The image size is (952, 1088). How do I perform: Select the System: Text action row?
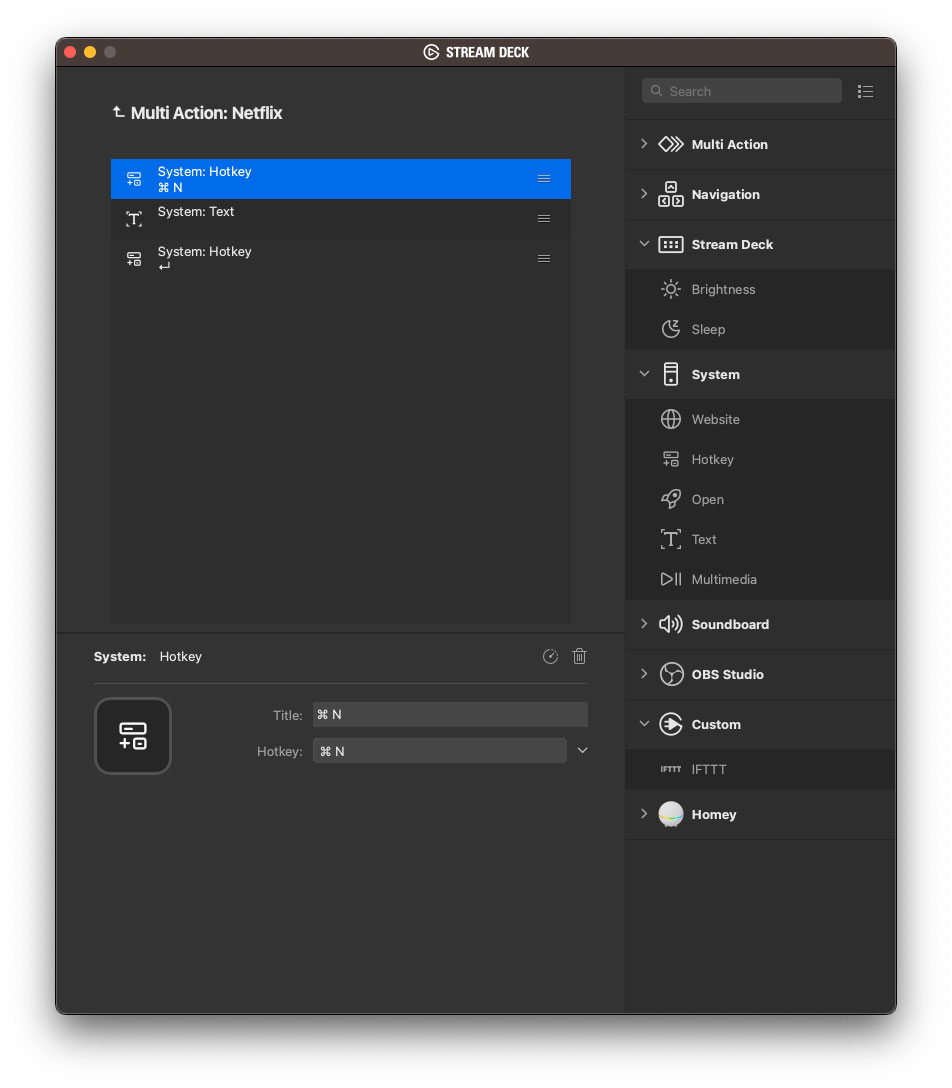pyautogui.click(x=341, y=219)
